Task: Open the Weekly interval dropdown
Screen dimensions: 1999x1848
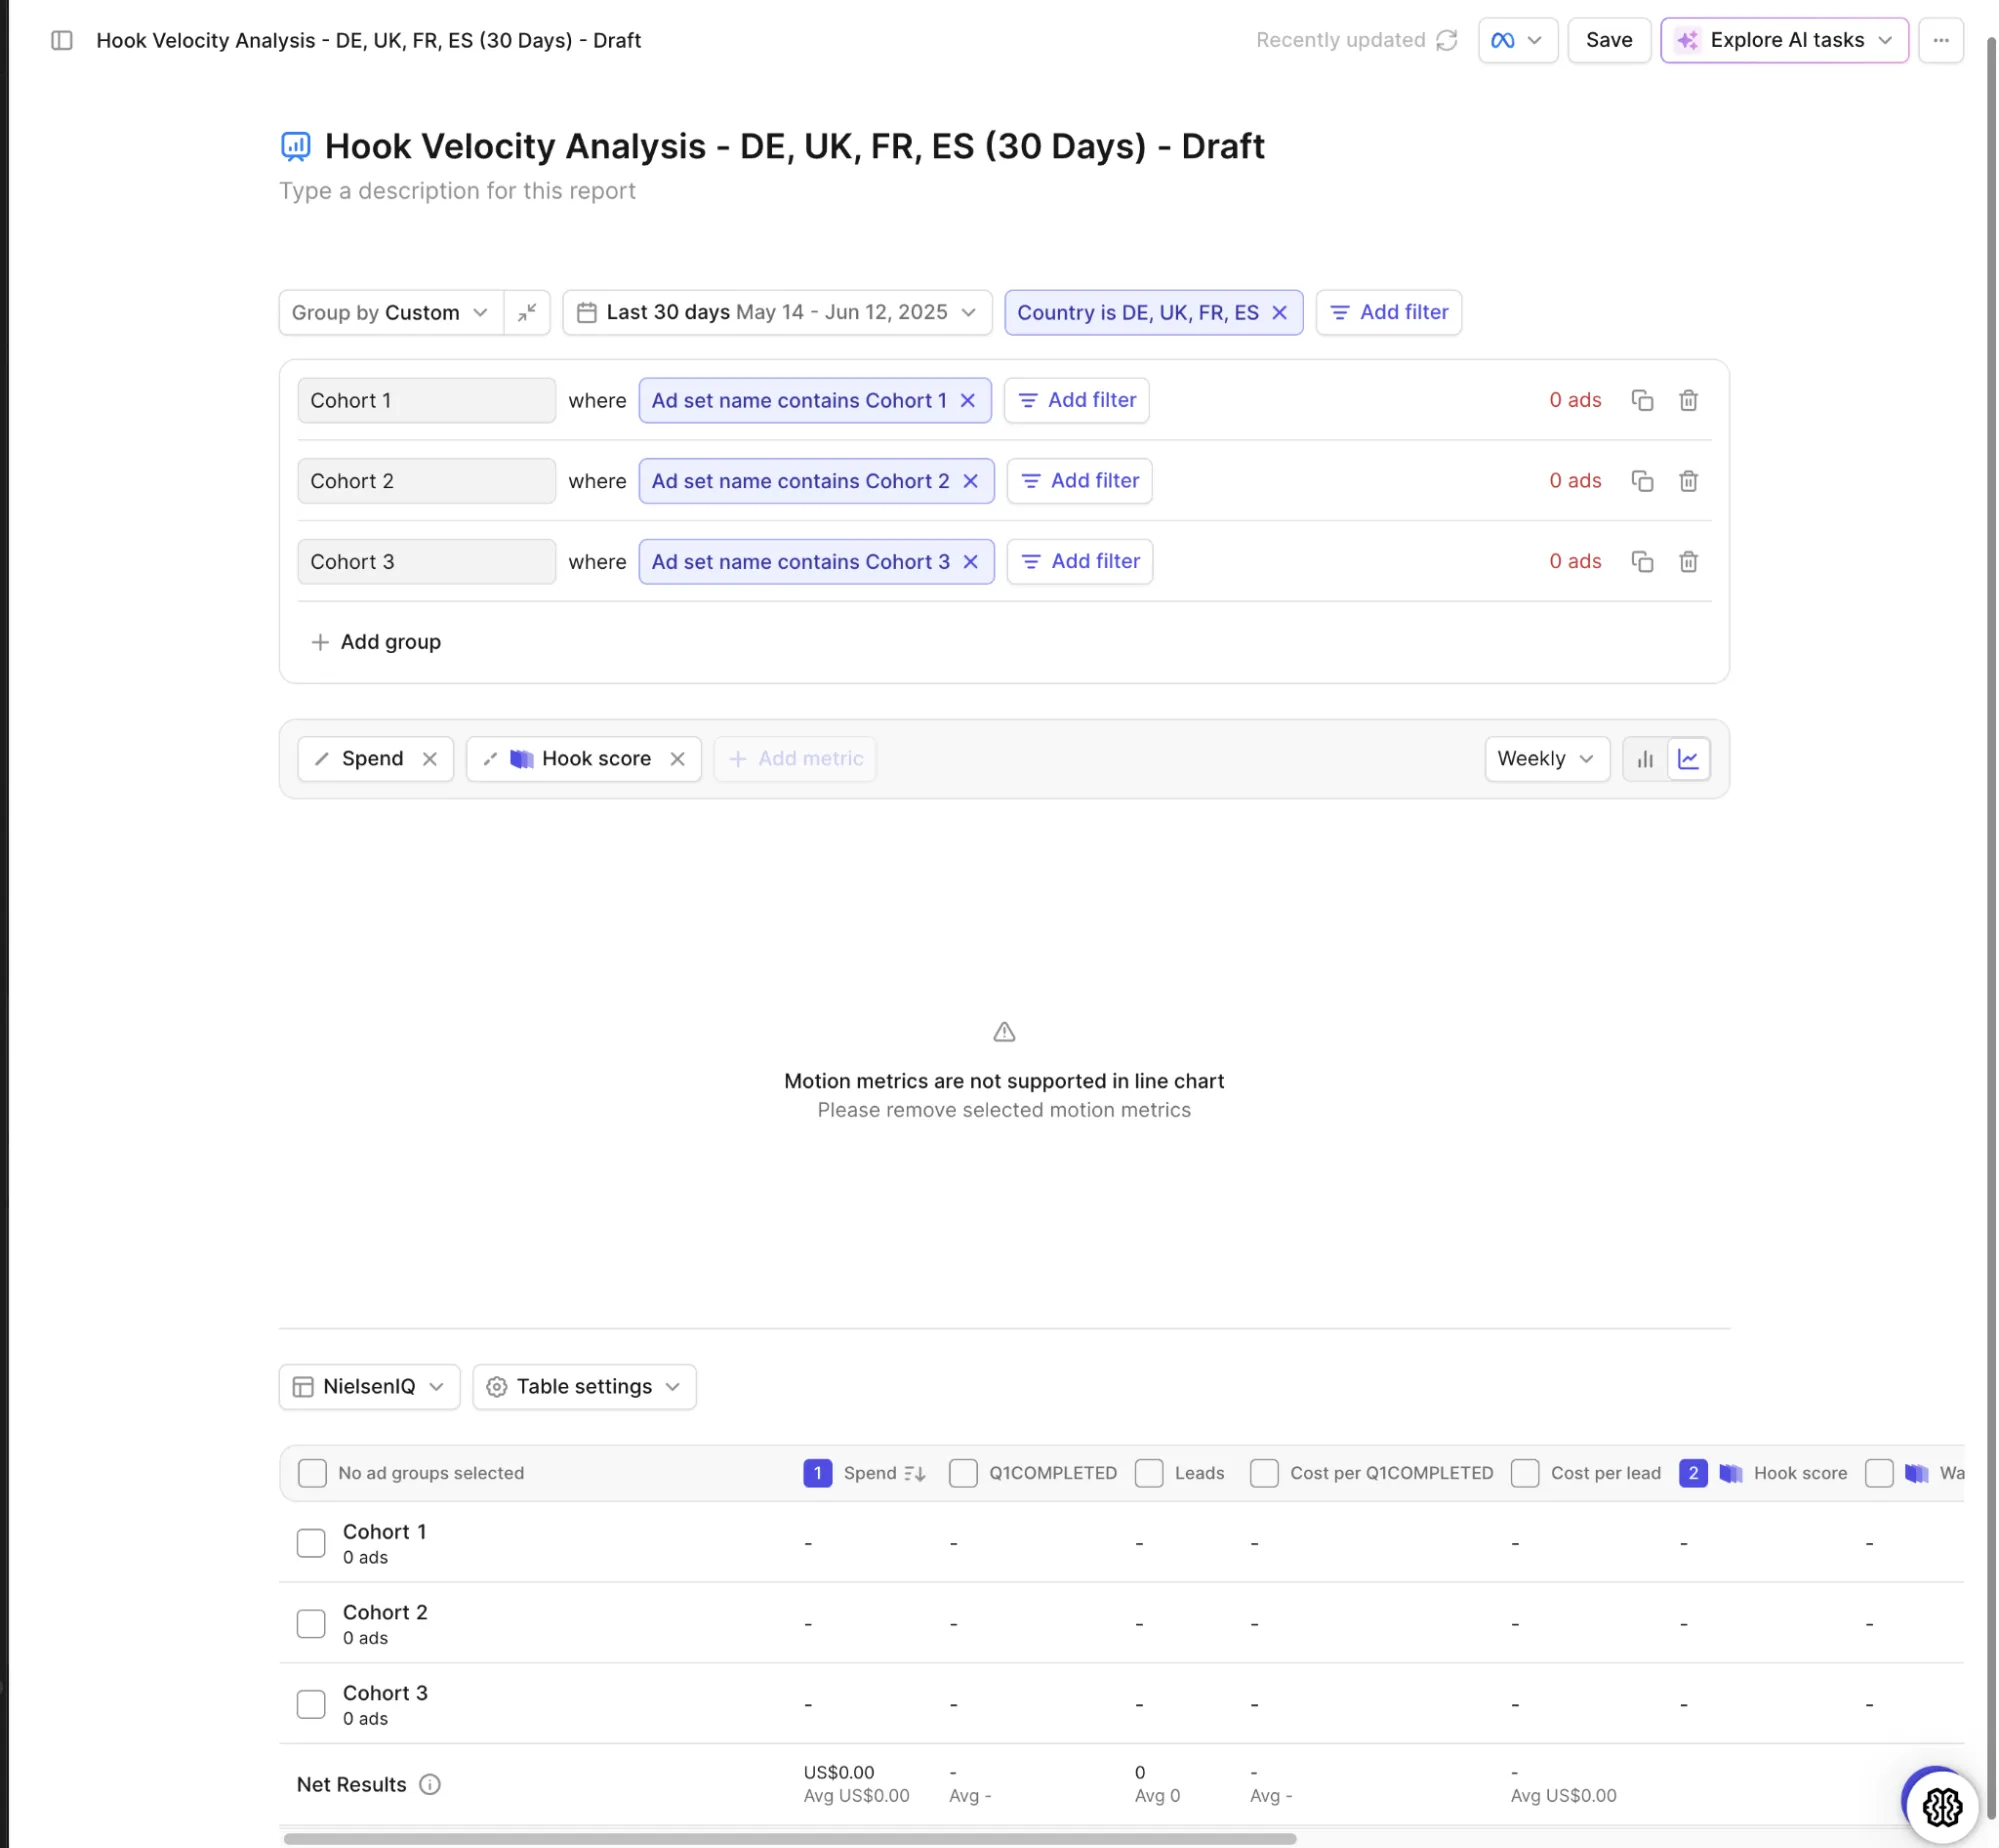Action: tap(1546, 759)
